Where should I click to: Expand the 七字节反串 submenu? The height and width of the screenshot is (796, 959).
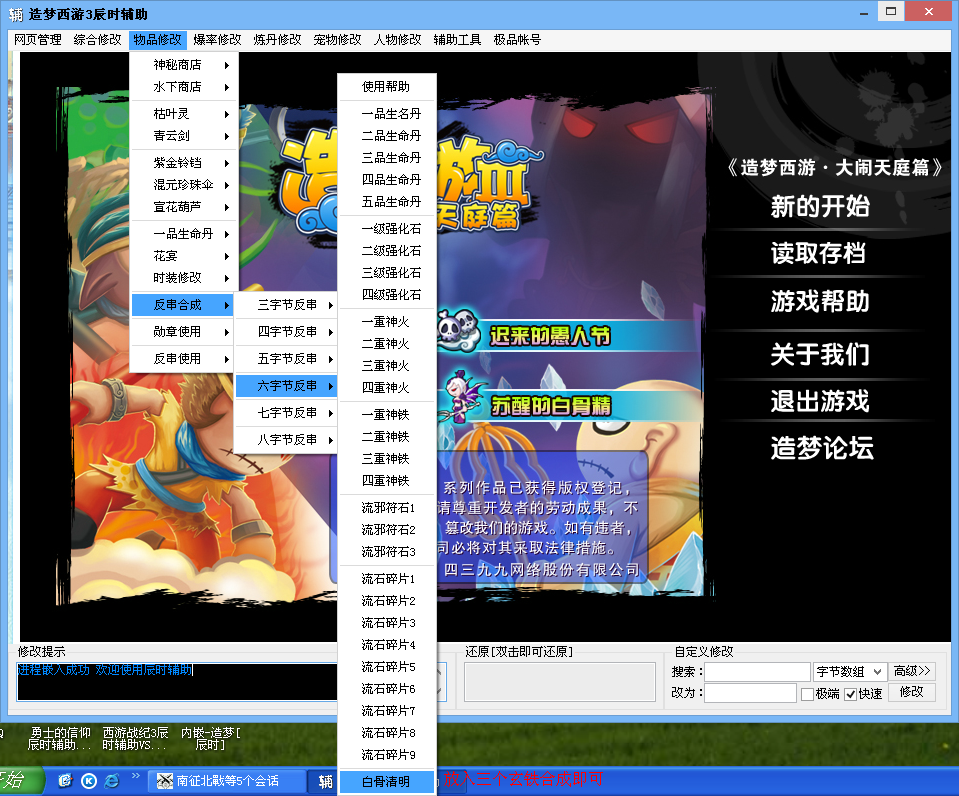pos(286,413)
